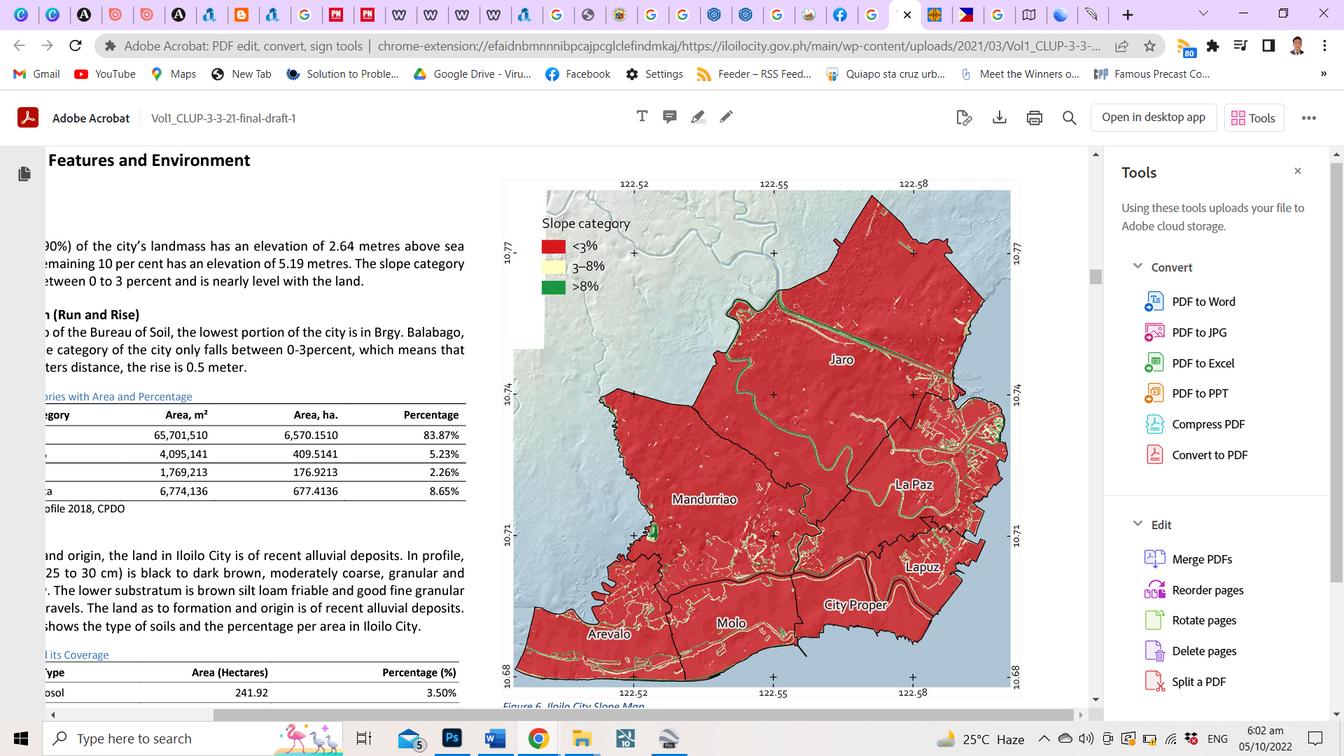The width and height of the screenshot is (1344, 756).
Task: Open the page thumbnails sidebar icon
Action: (x=24, y=174)
